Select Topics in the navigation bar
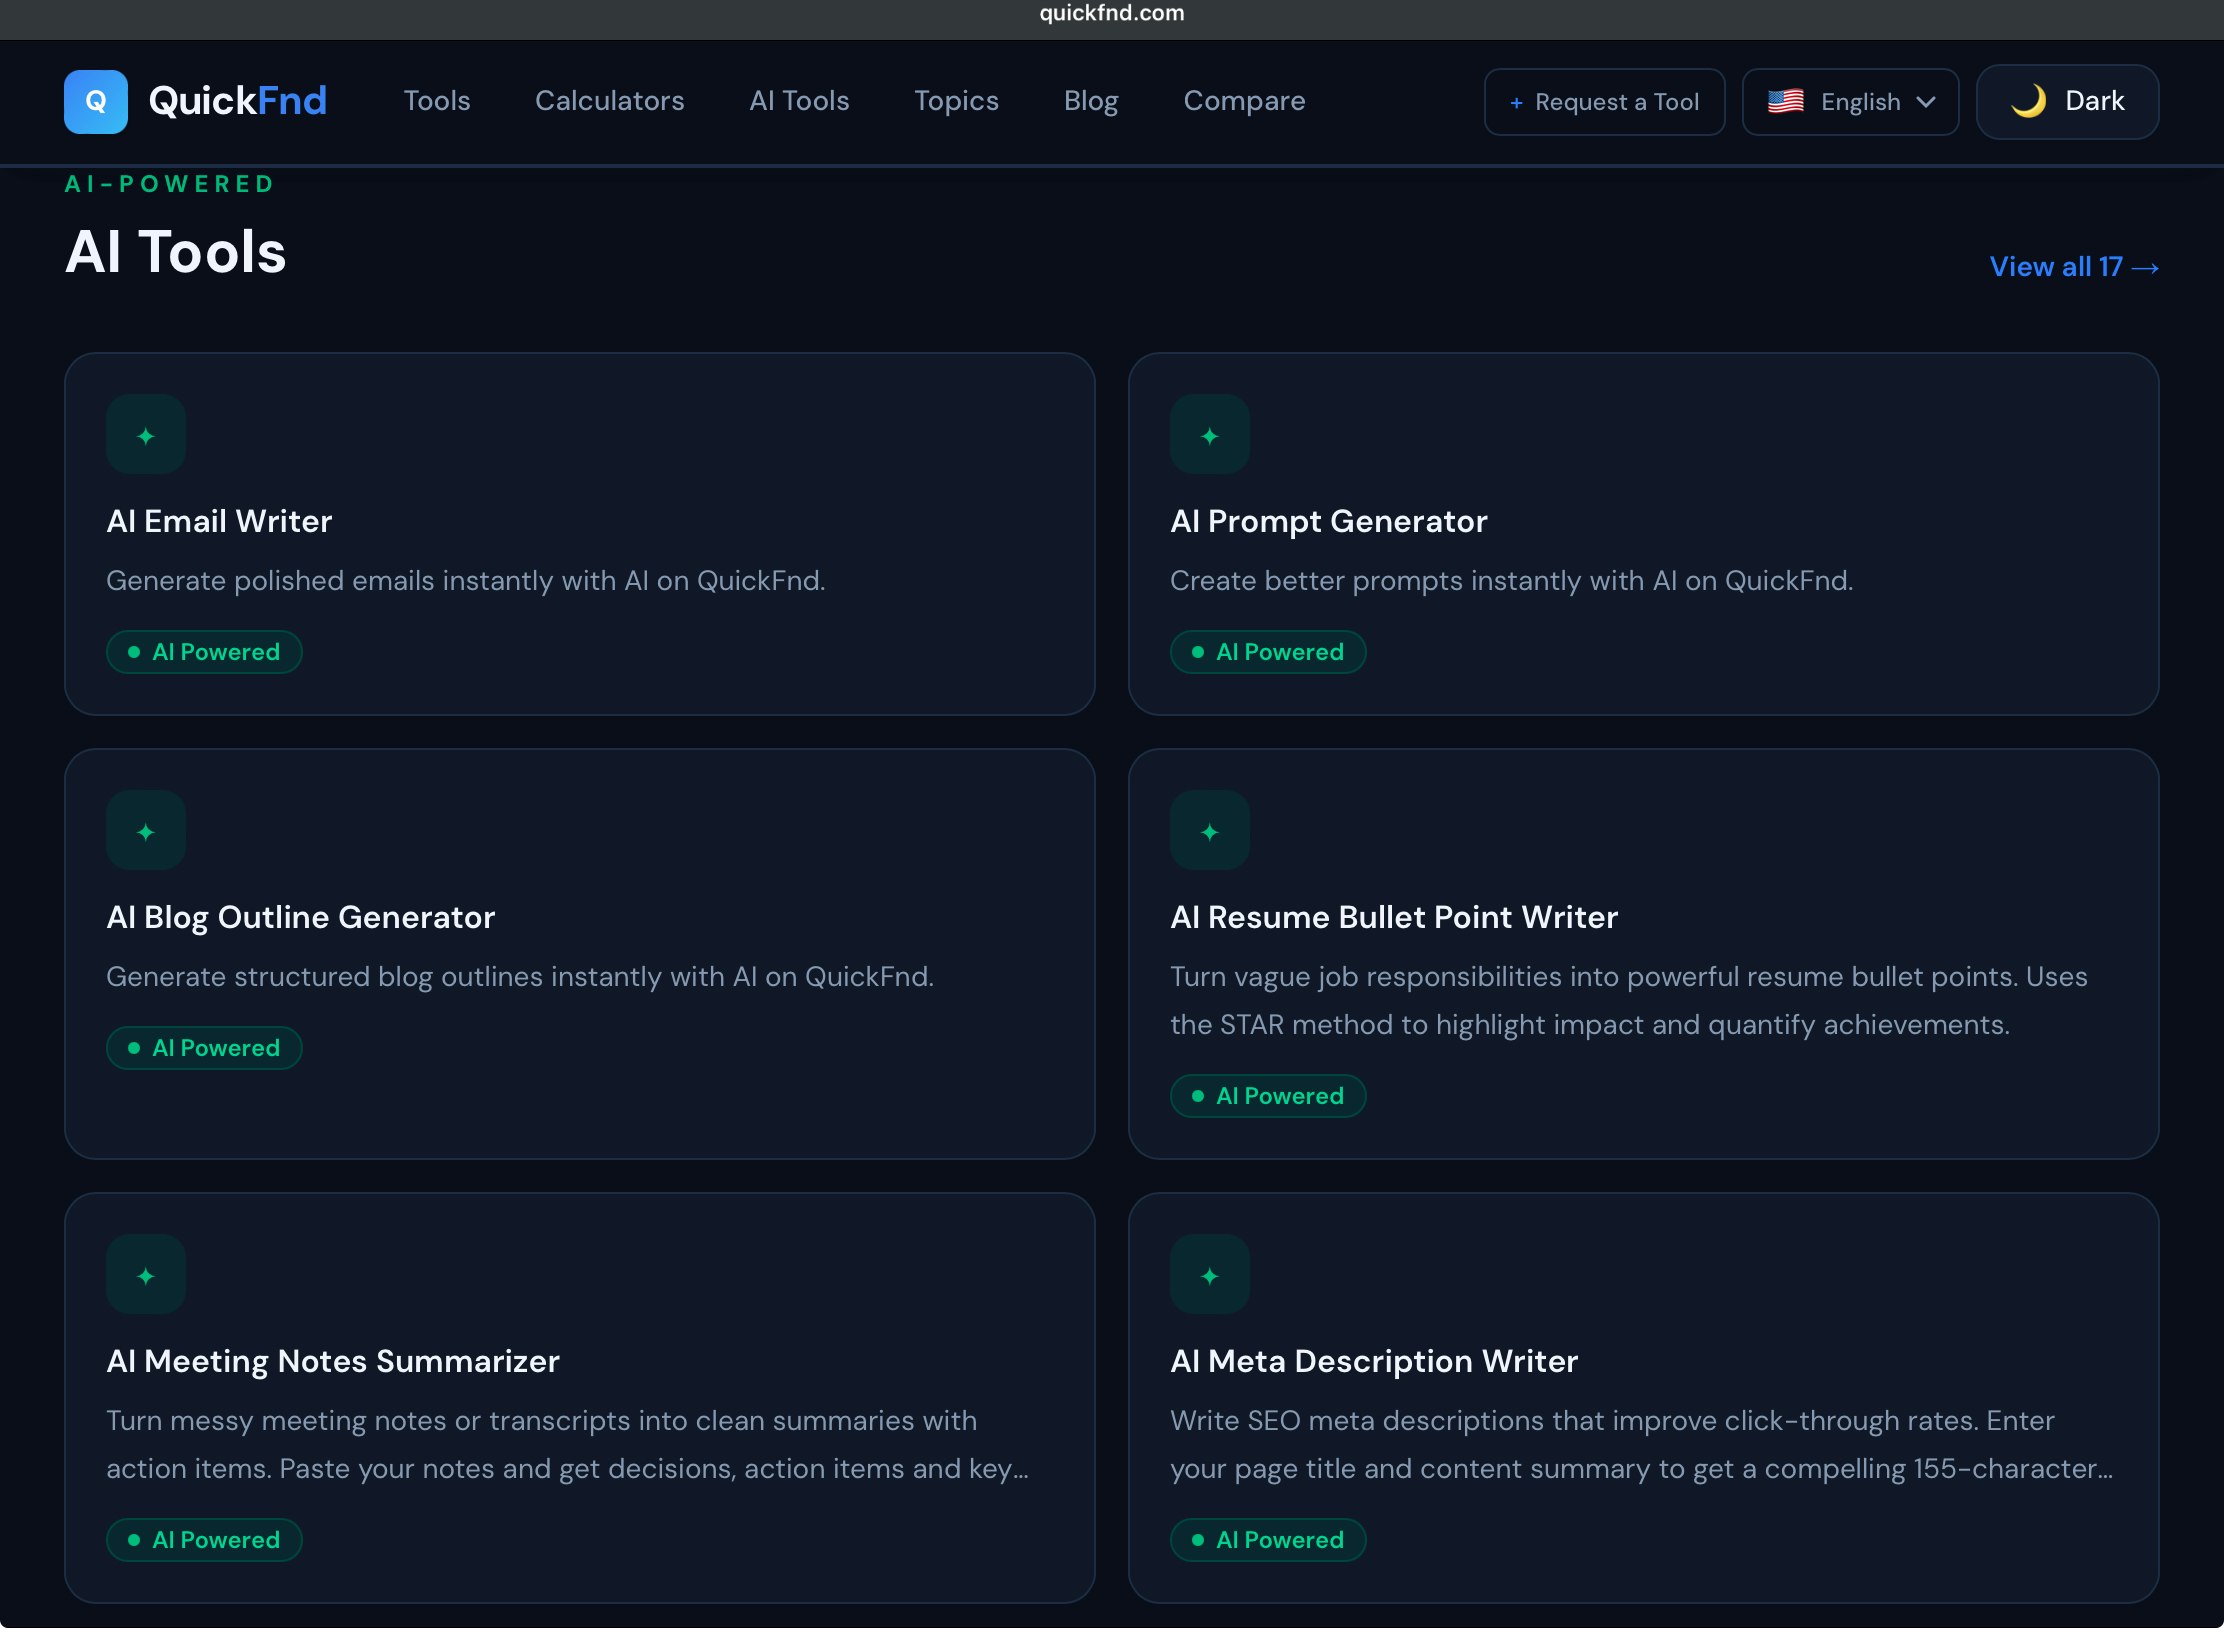 956,101
